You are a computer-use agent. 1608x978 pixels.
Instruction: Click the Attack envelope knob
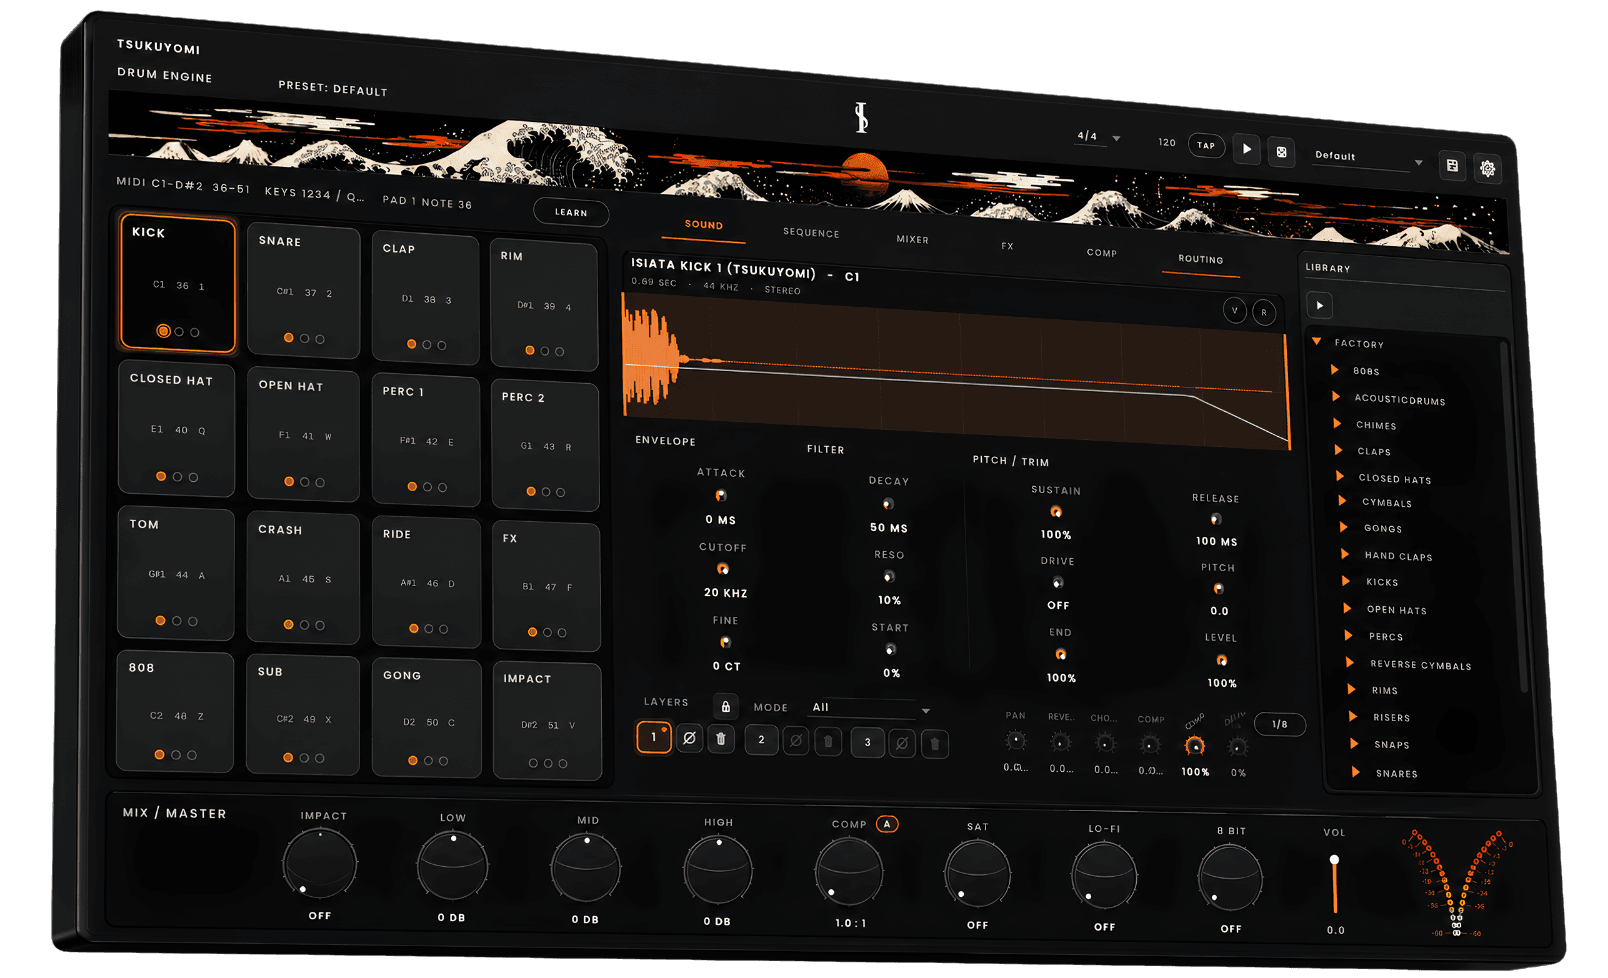coord(721,495)
